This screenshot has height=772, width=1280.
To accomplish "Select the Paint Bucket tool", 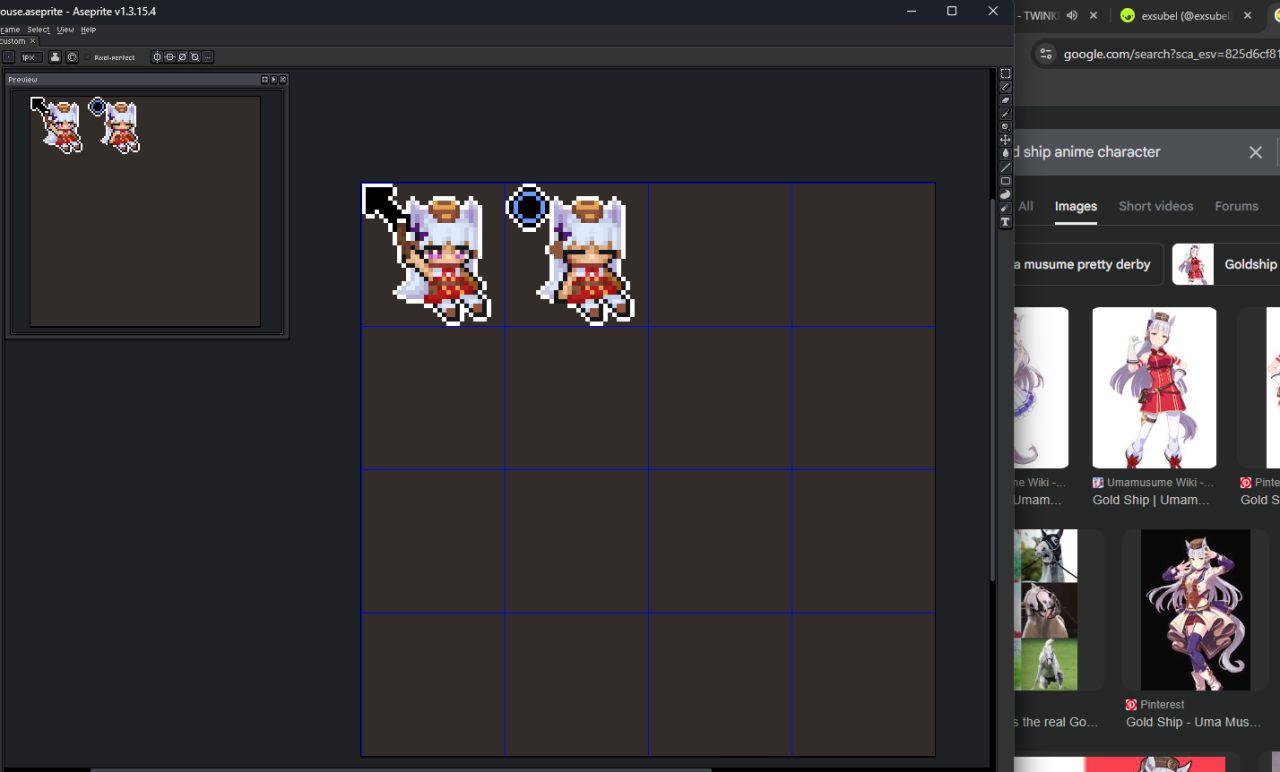I will 1005,154.
